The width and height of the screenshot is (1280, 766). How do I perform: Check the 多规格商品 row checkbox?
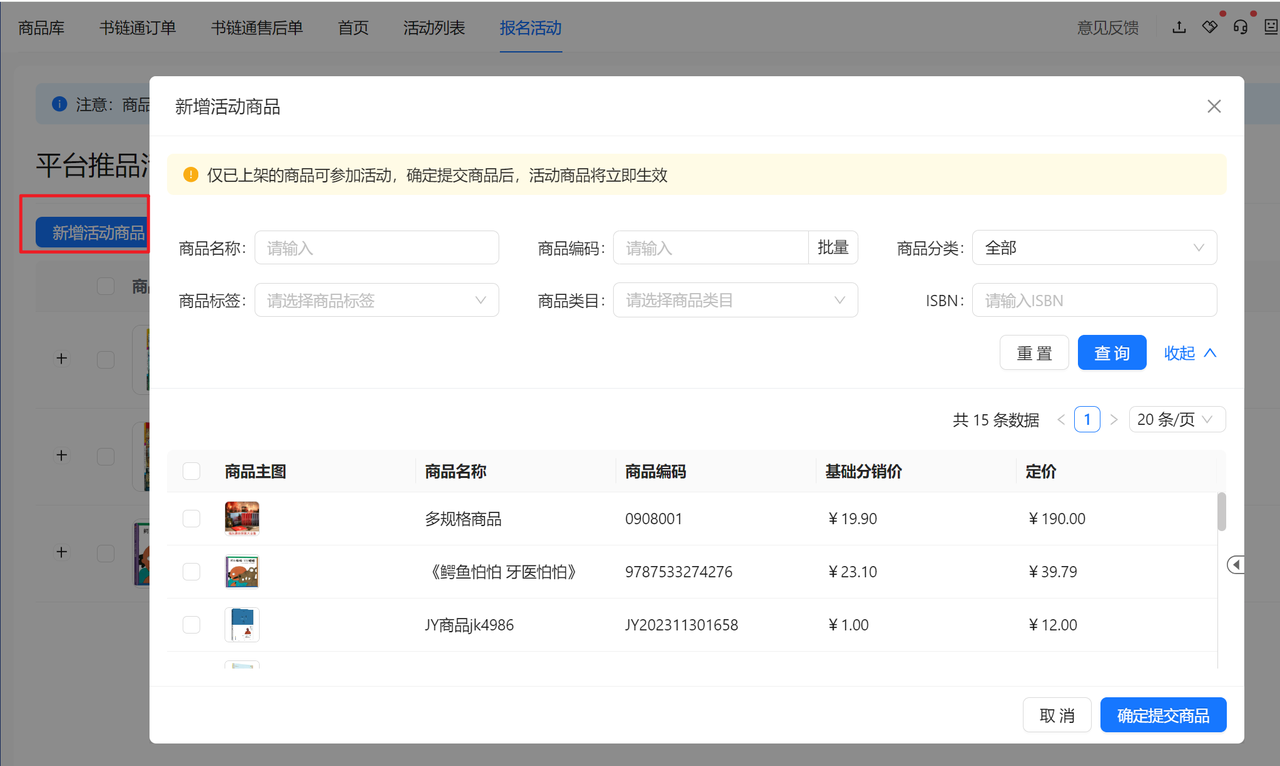point(192,518)
